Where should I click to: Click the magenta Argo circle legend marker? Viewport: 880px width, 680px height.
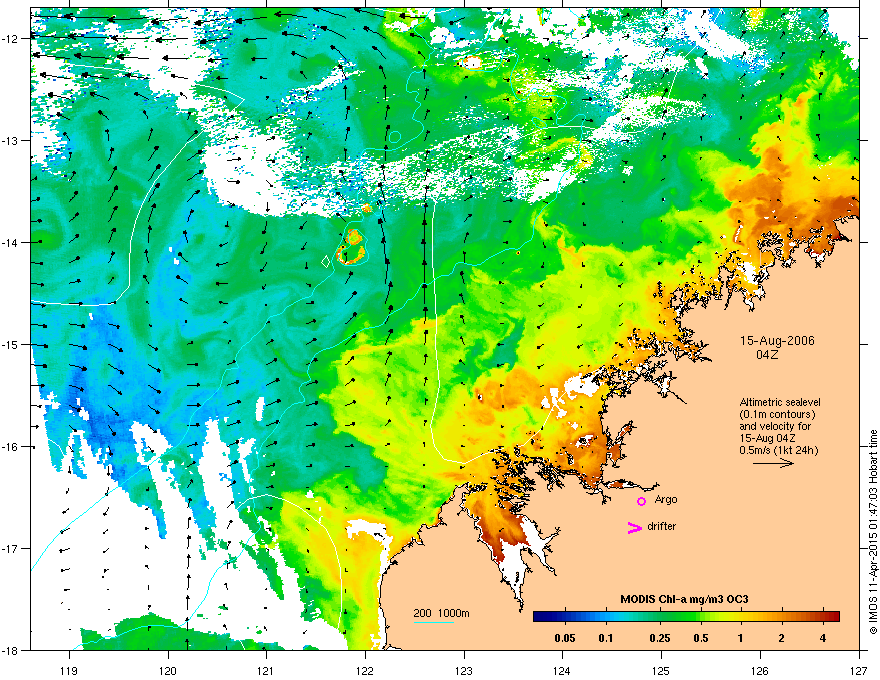[641, 501]
